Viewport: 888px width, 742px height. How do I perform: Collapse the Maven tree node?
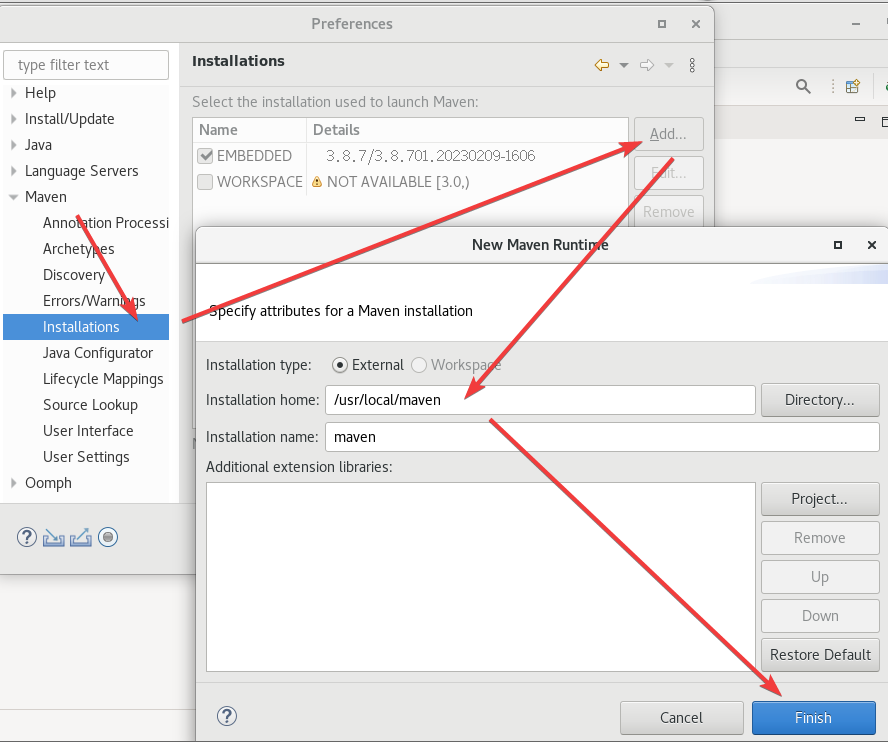14,197
